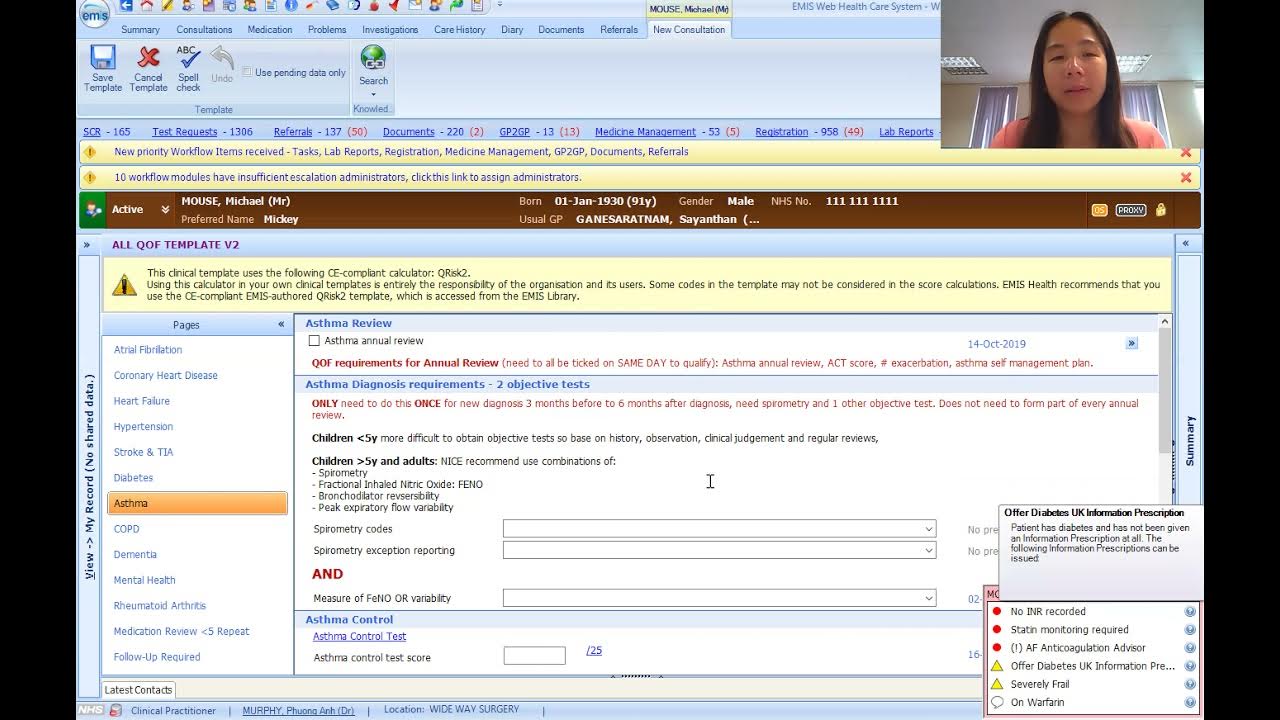Switch to the Summary tab
This screenshot has width=1280, height=720.
click(140, 30)
